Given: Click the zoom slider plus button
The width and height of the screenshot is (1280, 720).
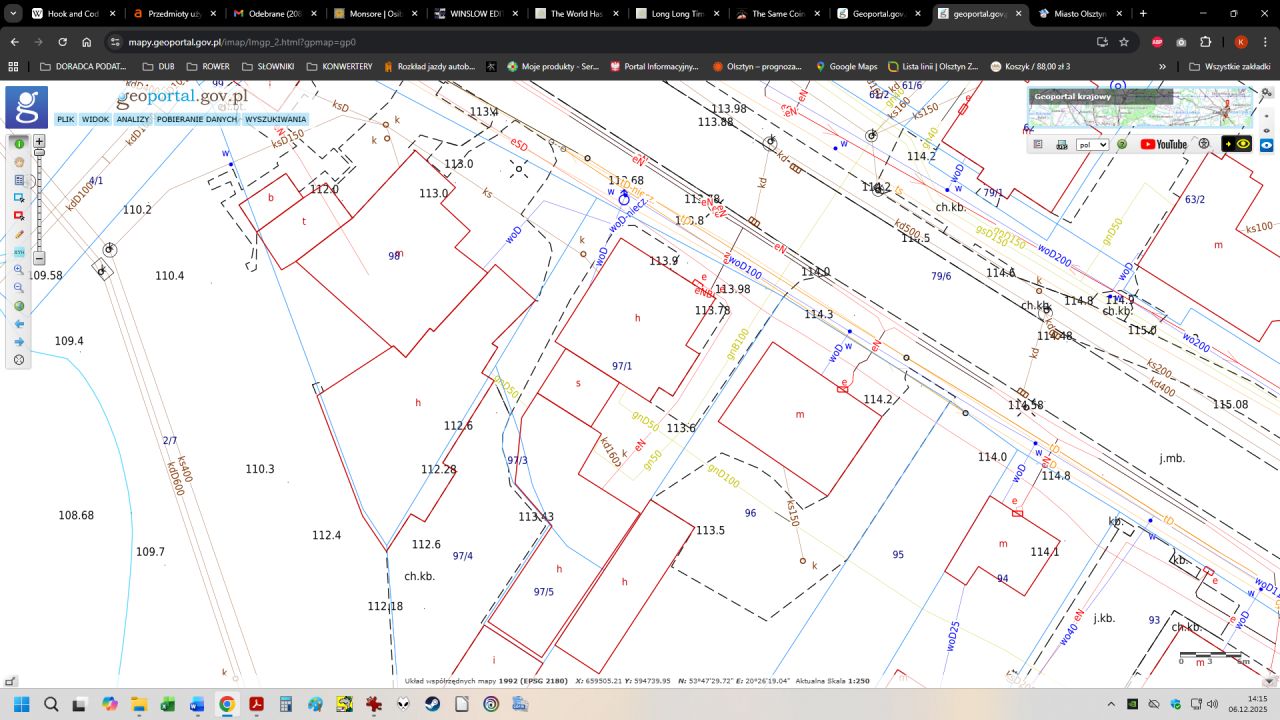Looking at the screenshot, I should [x=39, y=141].
